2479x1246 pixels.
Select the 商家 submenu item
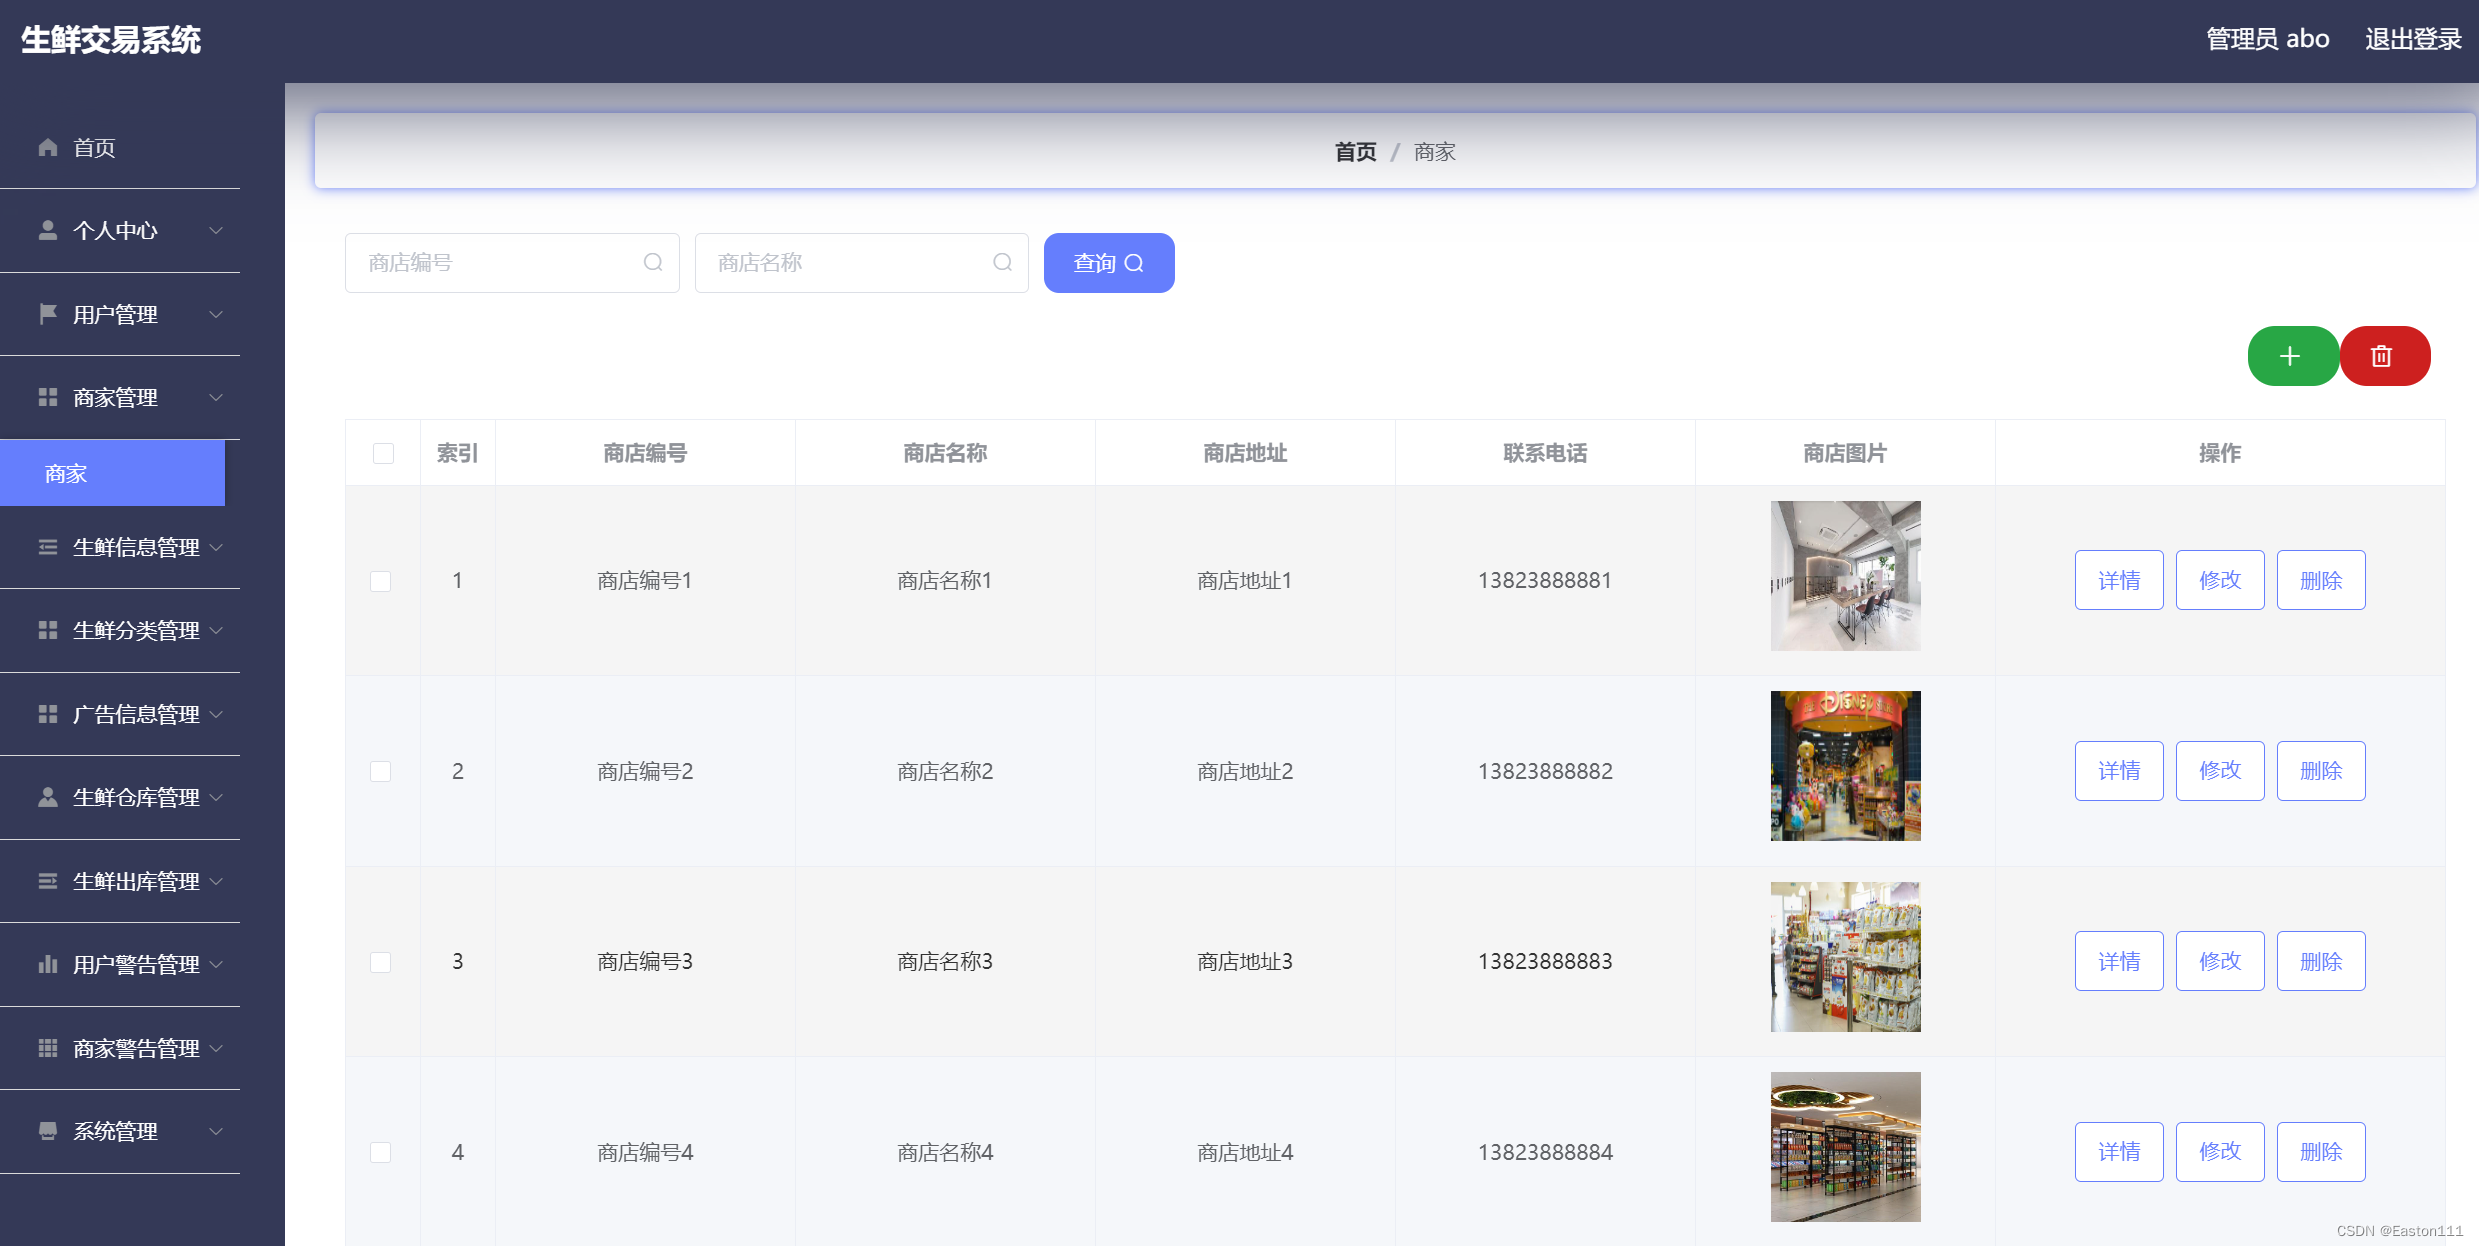click(112, 473)
